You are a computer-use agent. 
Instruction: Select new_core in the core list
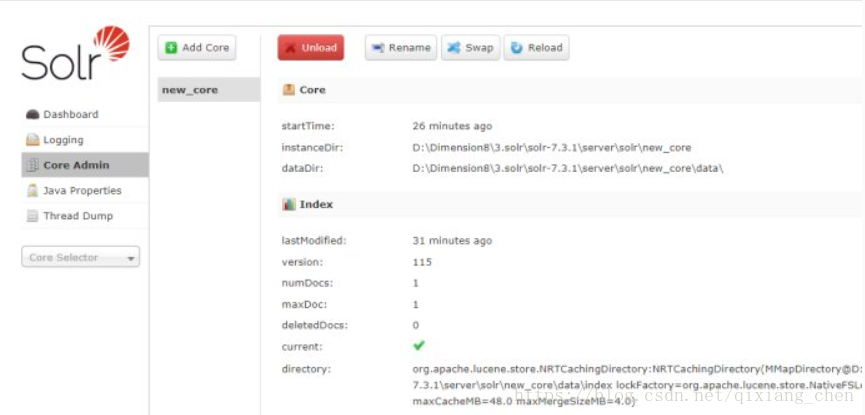209,89
